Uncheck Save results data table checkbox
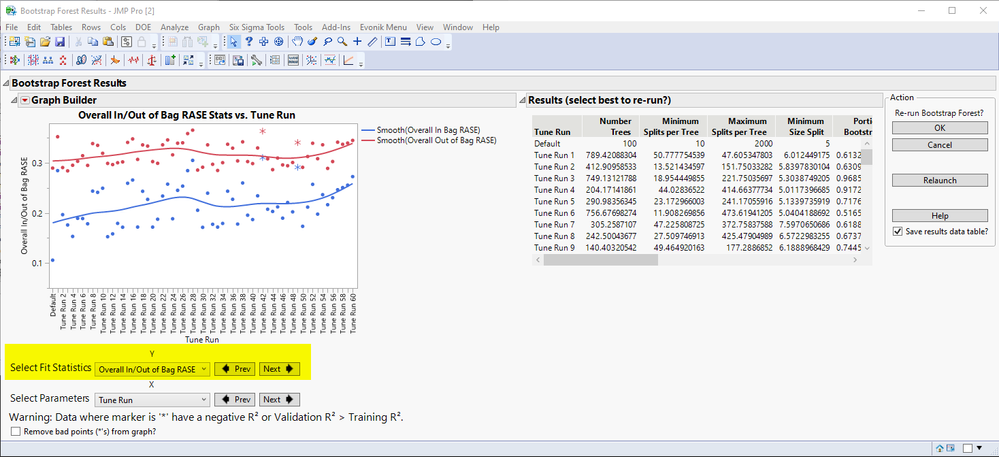The height and width of the screenshot is (457, 999). [x=898, y=231]
